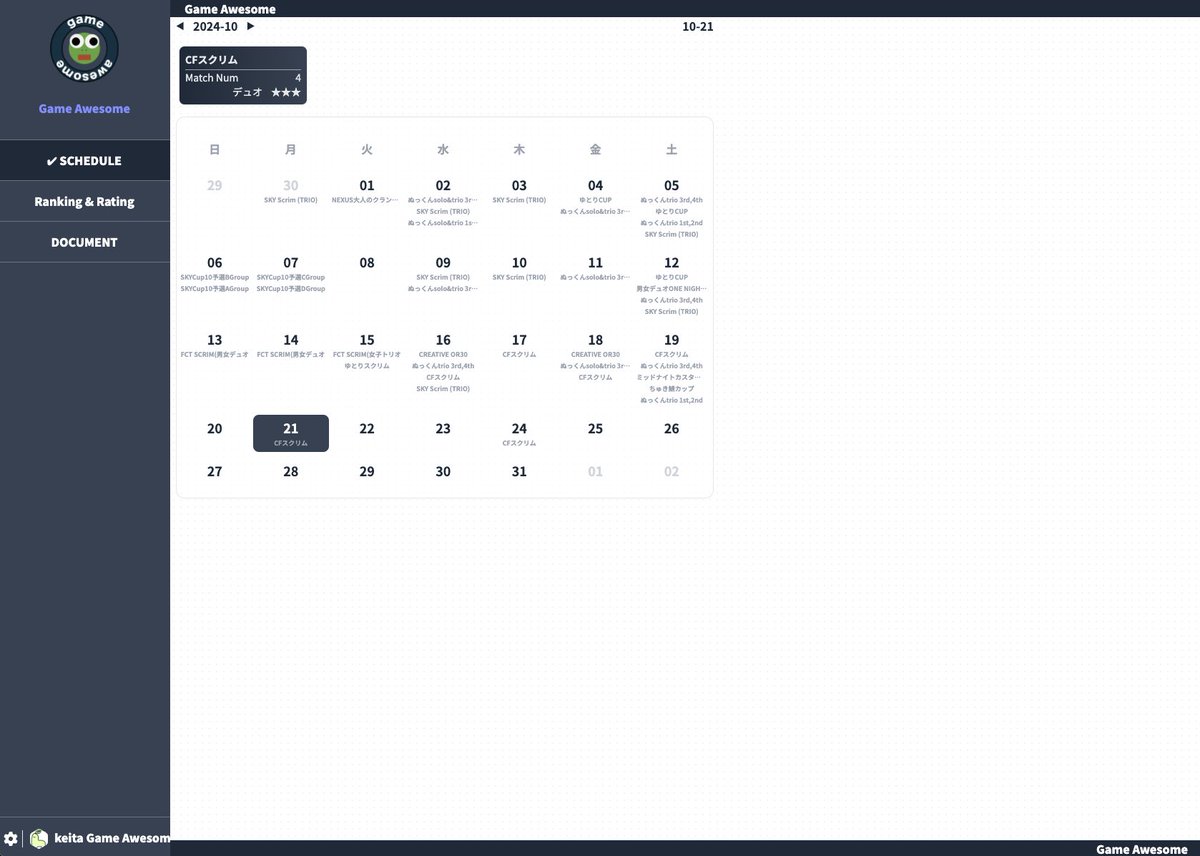Click SKYCup10予選CGroup on day 07
This screenshot has width=1200, height=856.
click(291, 277)
